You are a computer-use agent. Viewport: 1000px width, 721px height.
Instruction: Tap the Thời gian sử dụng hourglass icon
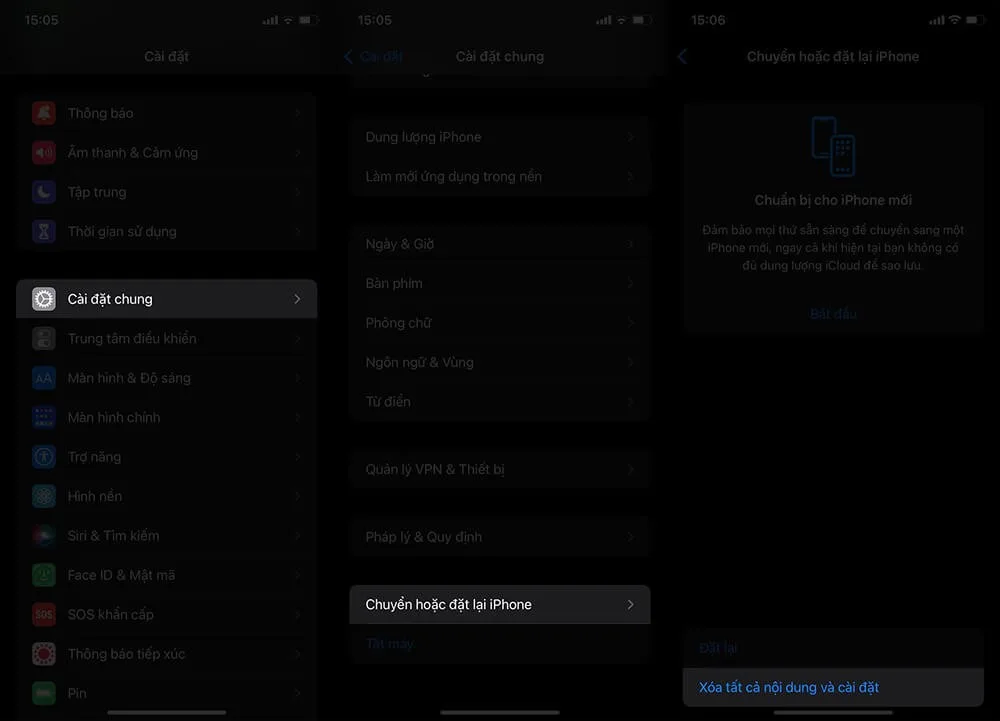coord(44,231)
